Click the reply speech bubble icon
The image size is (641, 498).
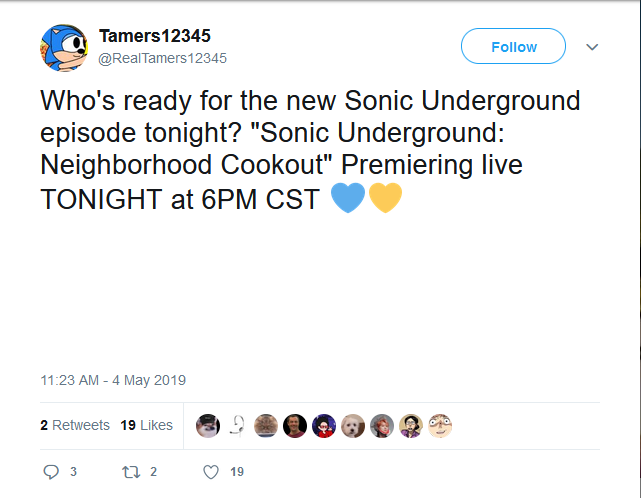(x=52, y=471)
